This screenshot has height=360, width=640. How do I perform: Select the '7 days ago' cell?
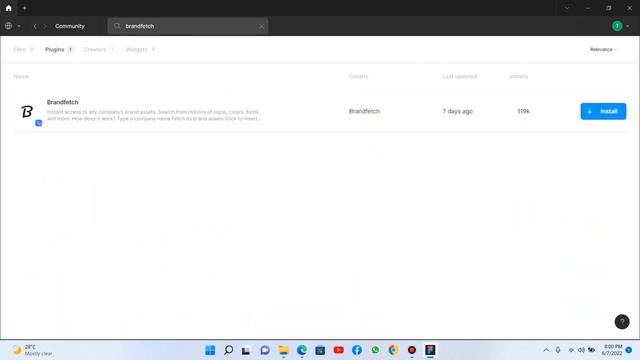click(x=458, y=111)
